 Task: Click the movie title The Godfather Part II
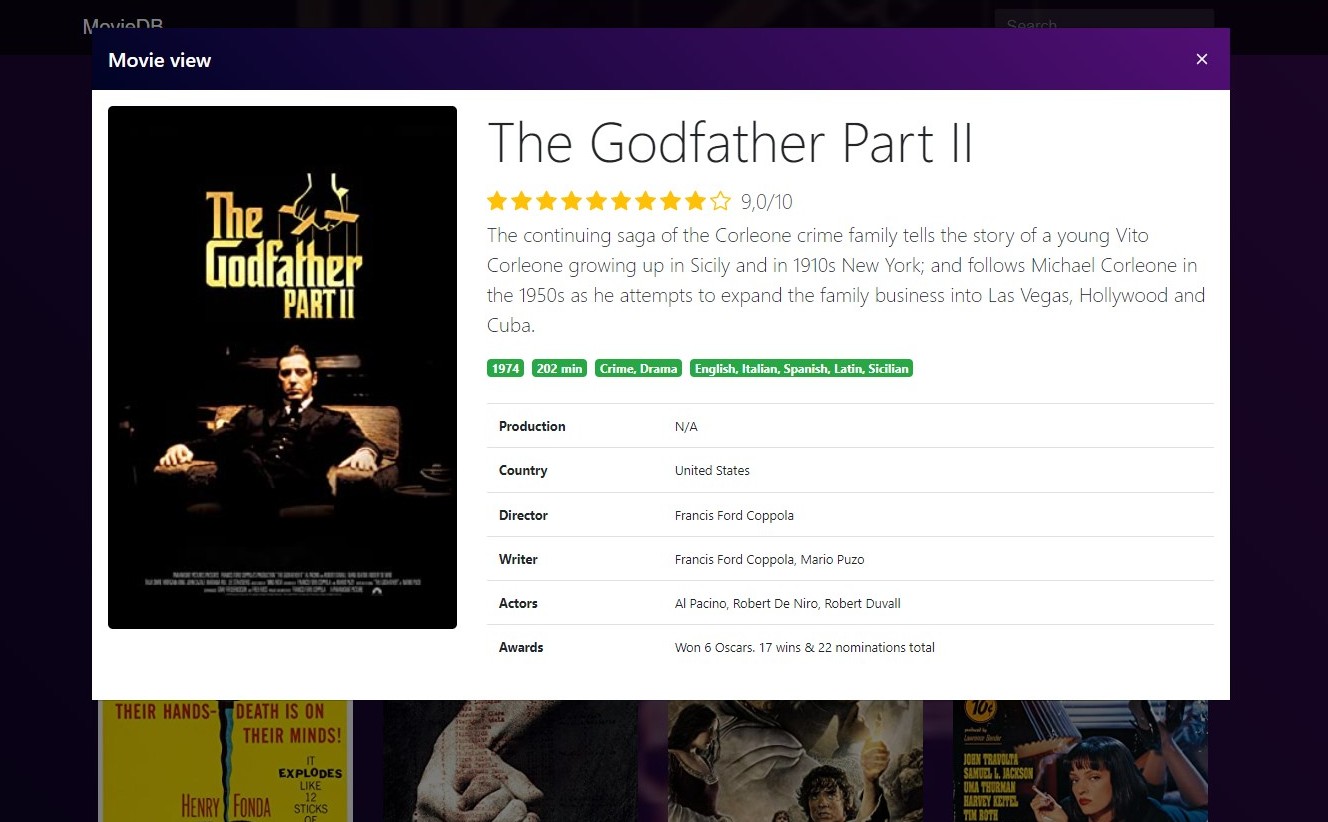click(x=730, y=142)
